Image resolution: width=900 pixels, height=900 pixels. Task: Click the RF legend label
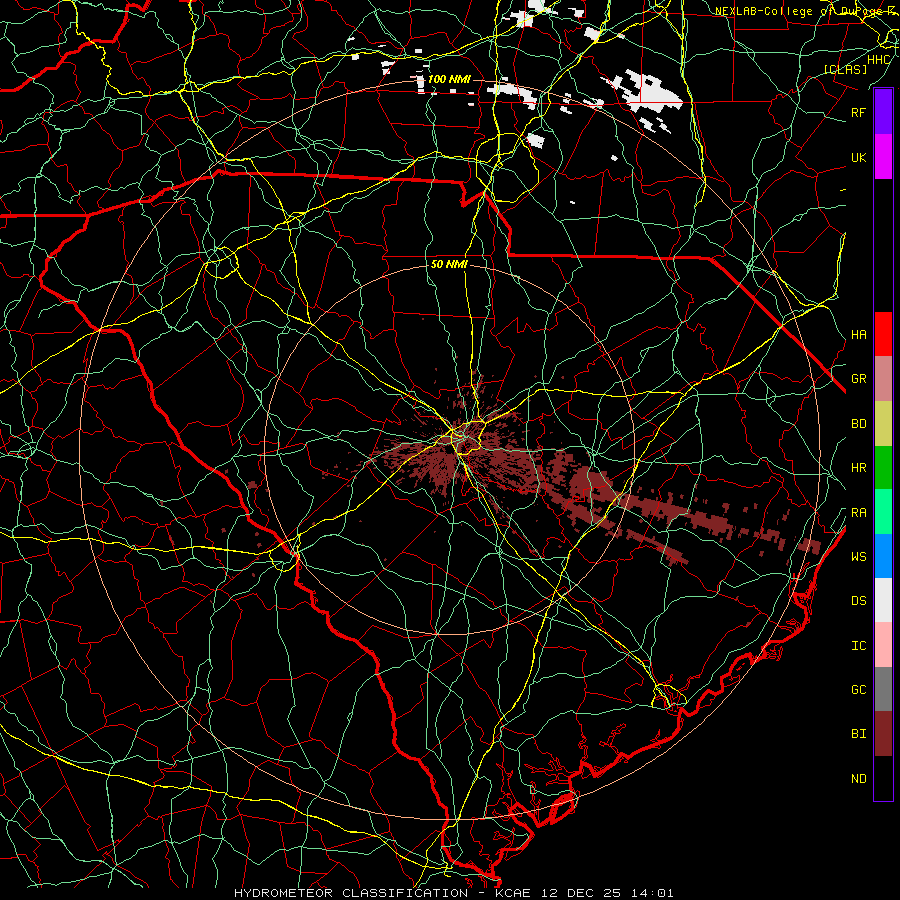(x=859, y=112)
